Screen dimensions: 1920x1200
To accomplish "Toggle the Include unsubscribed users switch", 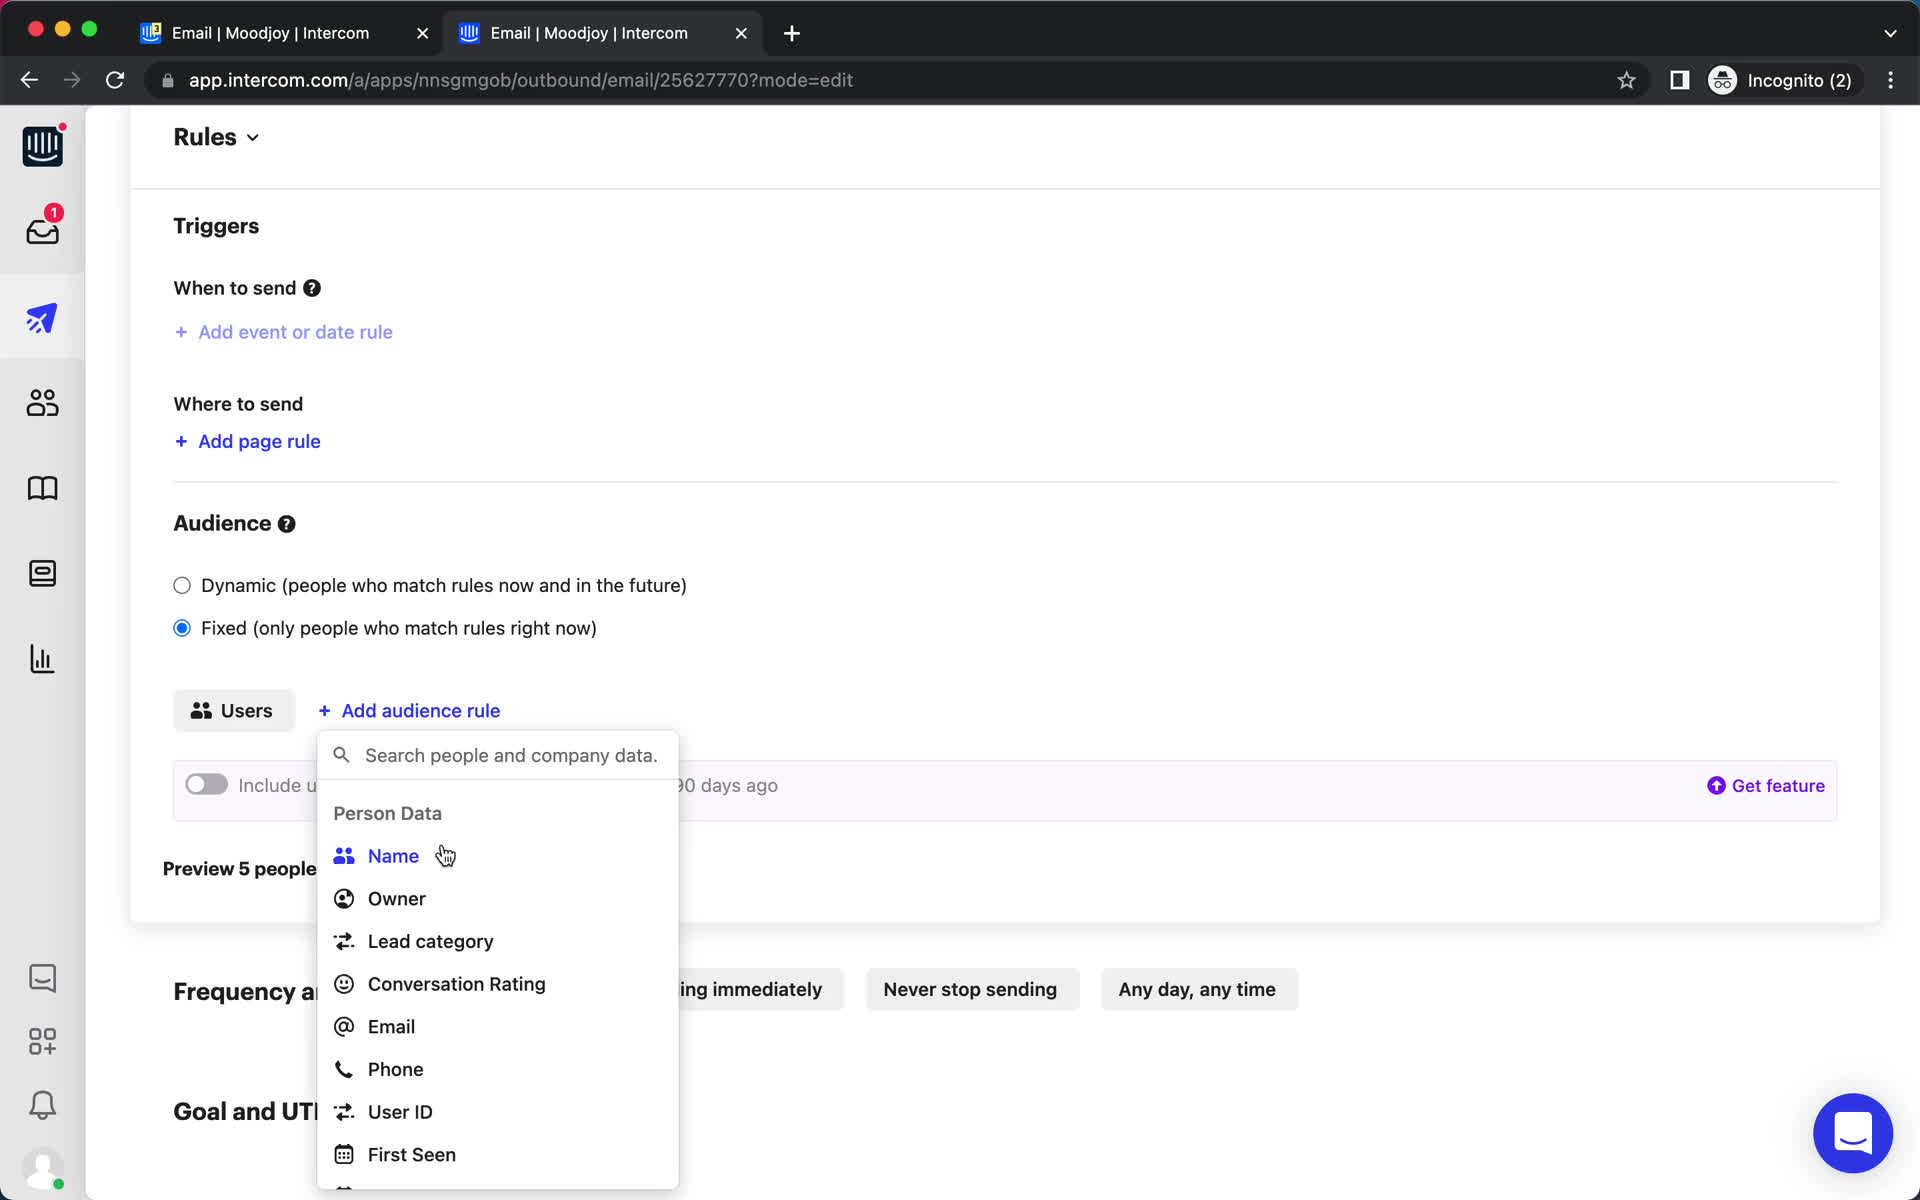I will tap(205, 785).
